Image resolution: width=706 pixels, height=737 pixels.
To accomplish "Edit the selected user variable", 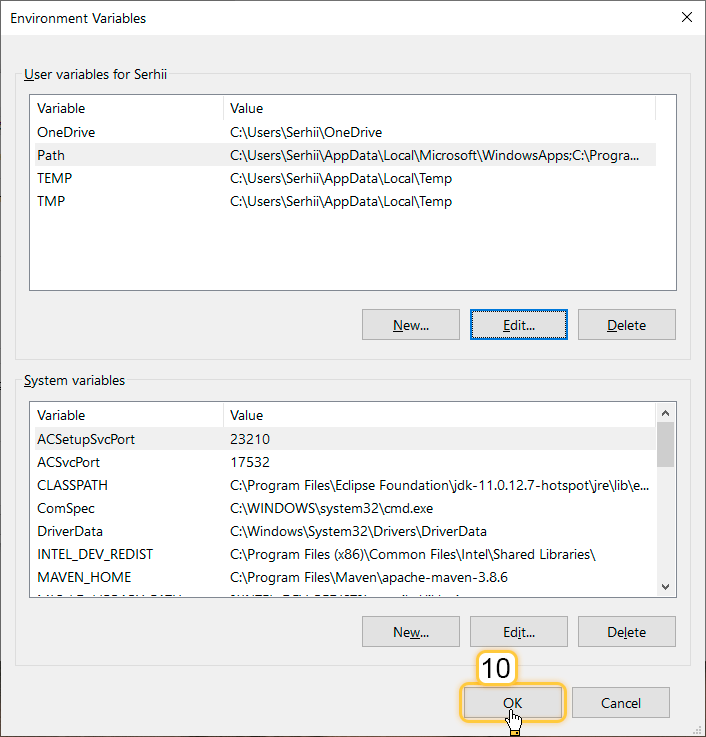I will click(518, 325).
